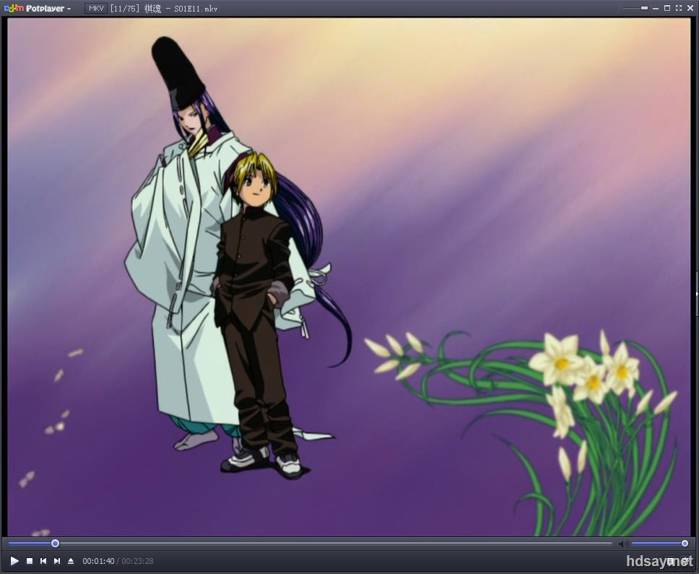The height and width of the screenshot is (574, 699).
Task: Open a file with the eject icon
Action: pos(70,561)
